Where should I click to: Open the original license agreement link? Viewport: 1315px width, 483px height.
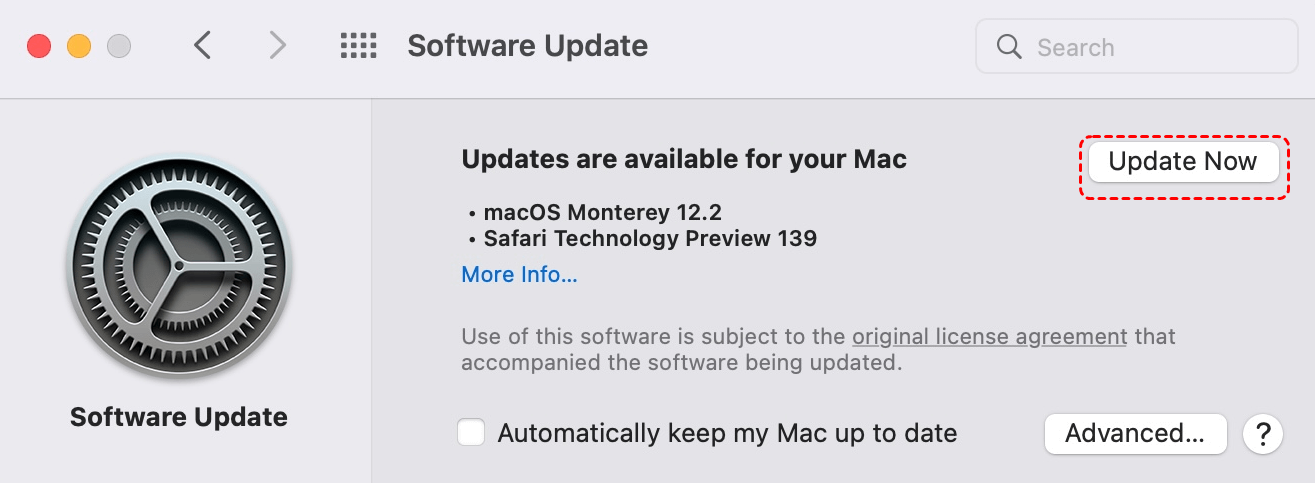(x=989, y=336)
